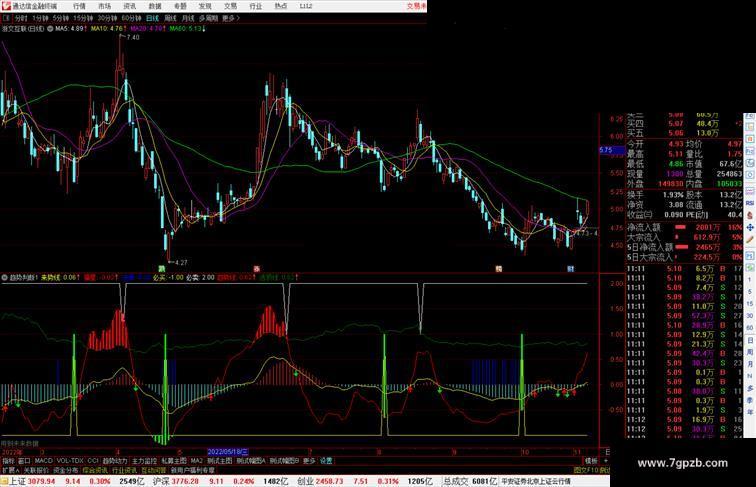Image resolution: width=756 pixels, height=487 pixels.
Task: Switch to the 30分钟 period
Action: click(x=107, y=18)
